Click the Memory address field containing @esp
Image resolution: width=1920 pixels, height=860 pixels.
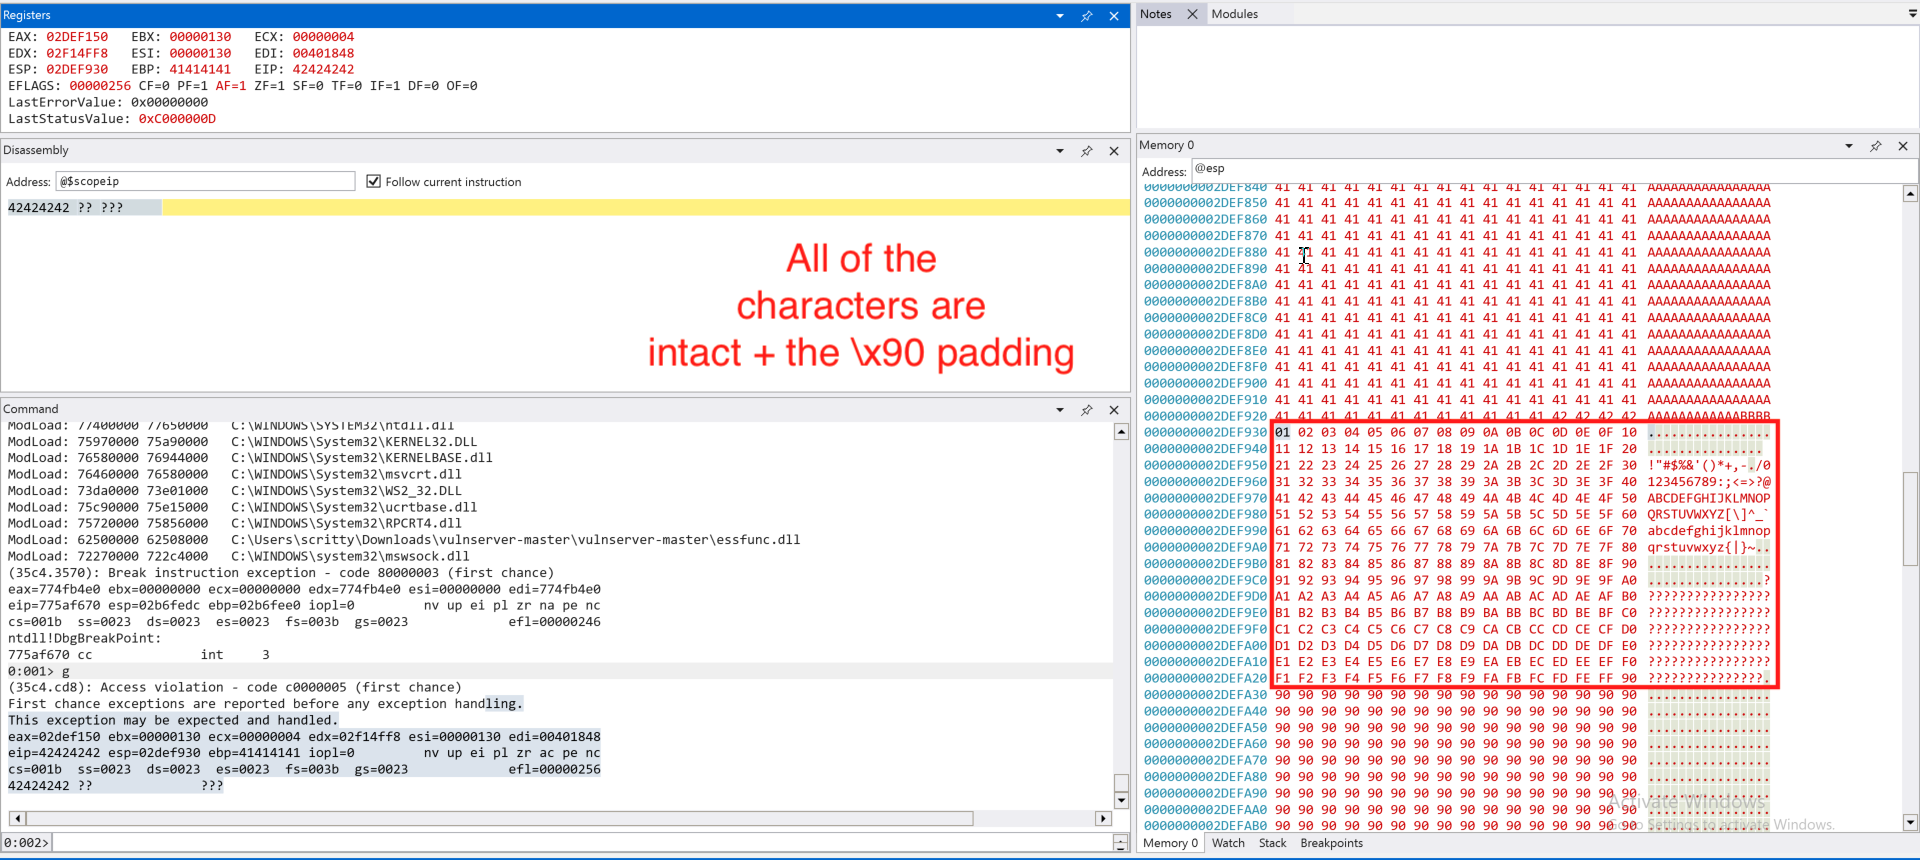tap(1540, 169)
